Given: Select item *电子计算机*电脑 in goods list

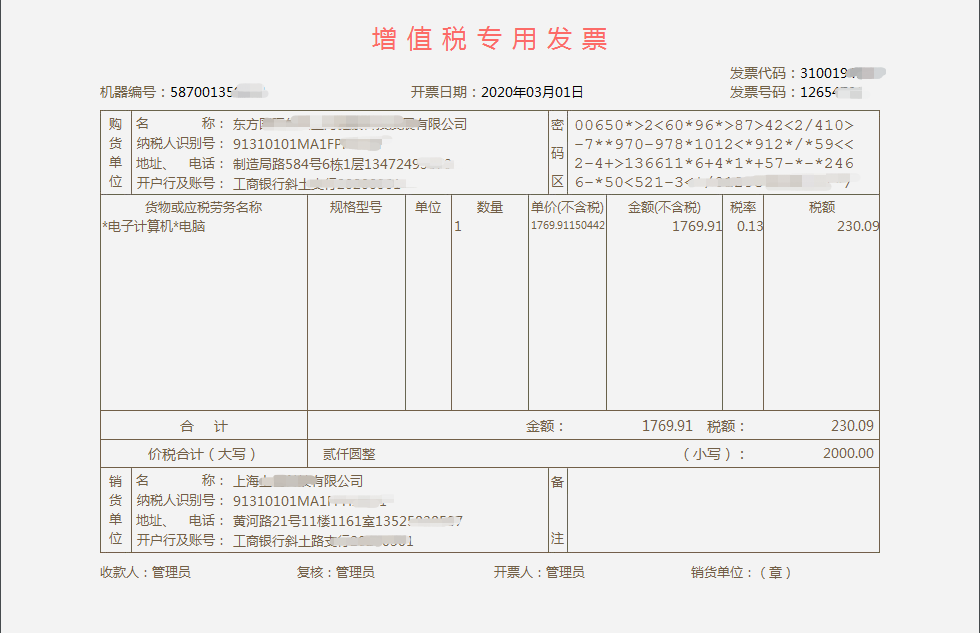Looking at the screenshot, I should pyautogui.click(x=154, y=226).
